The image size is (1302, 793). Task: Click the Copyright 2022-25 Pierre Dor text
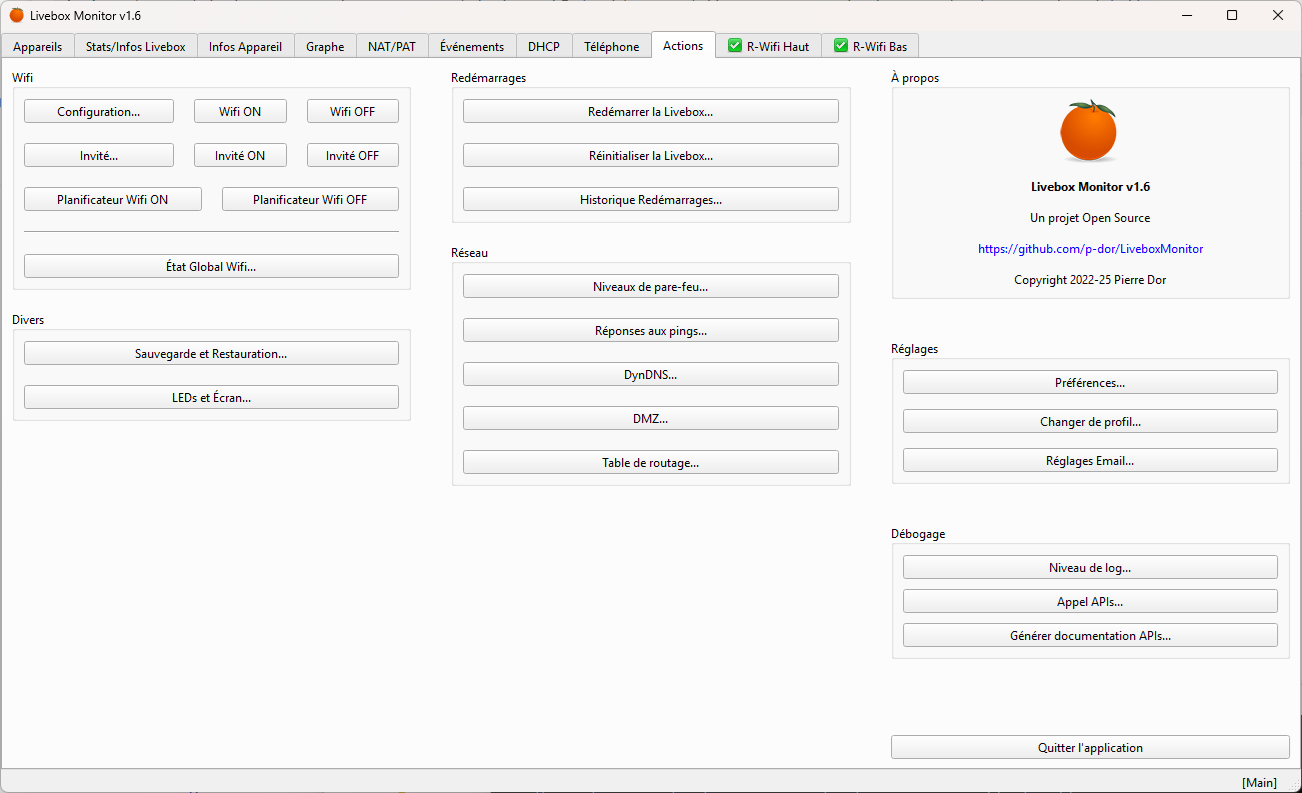1090,279
